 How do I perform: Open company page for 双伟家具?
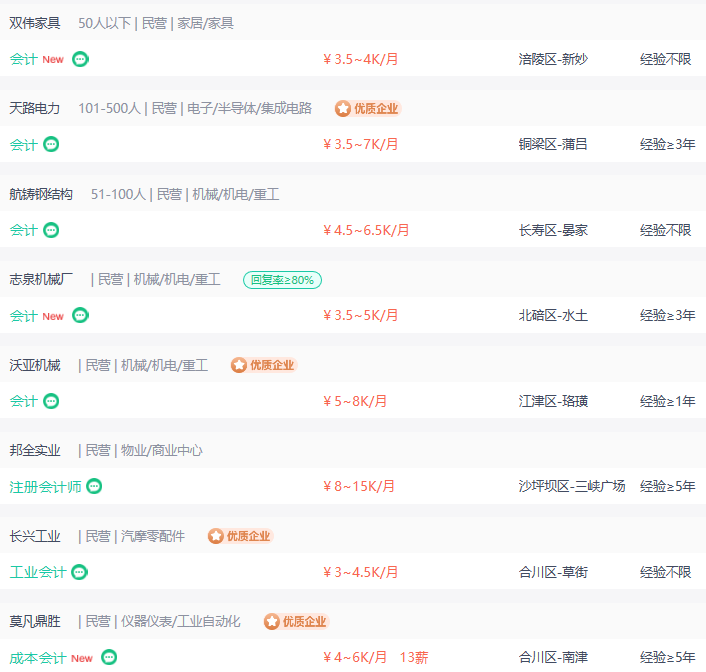[35, 23]
